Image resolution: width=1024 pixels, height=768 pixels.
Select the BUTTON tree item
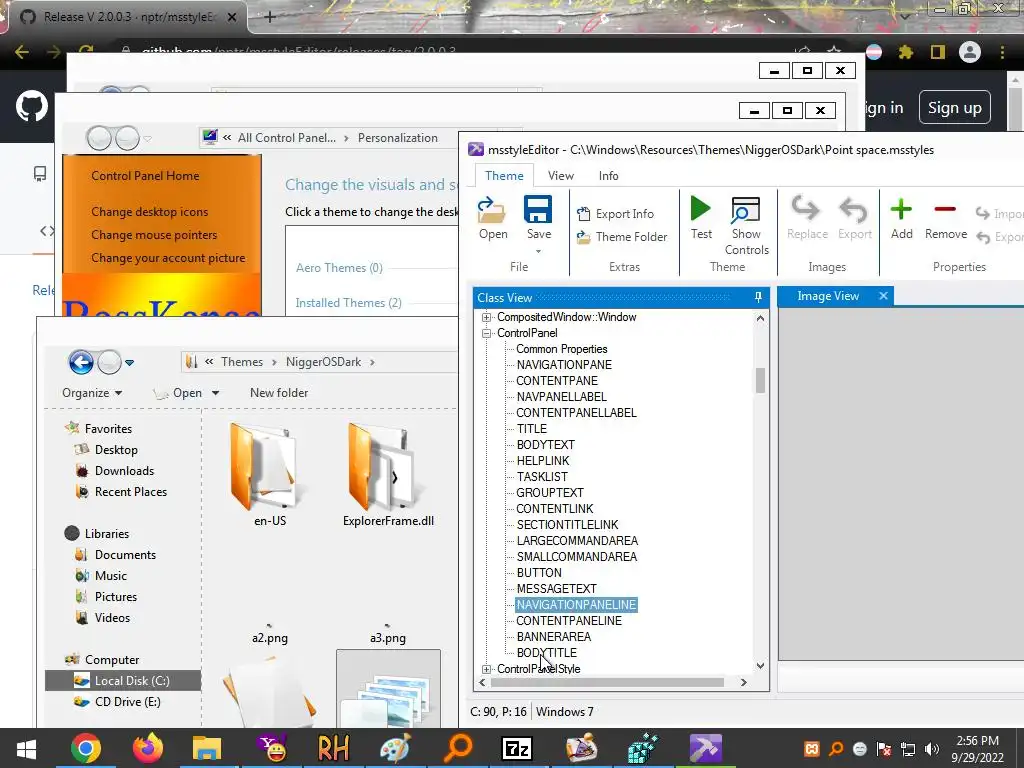click(539, 573)
